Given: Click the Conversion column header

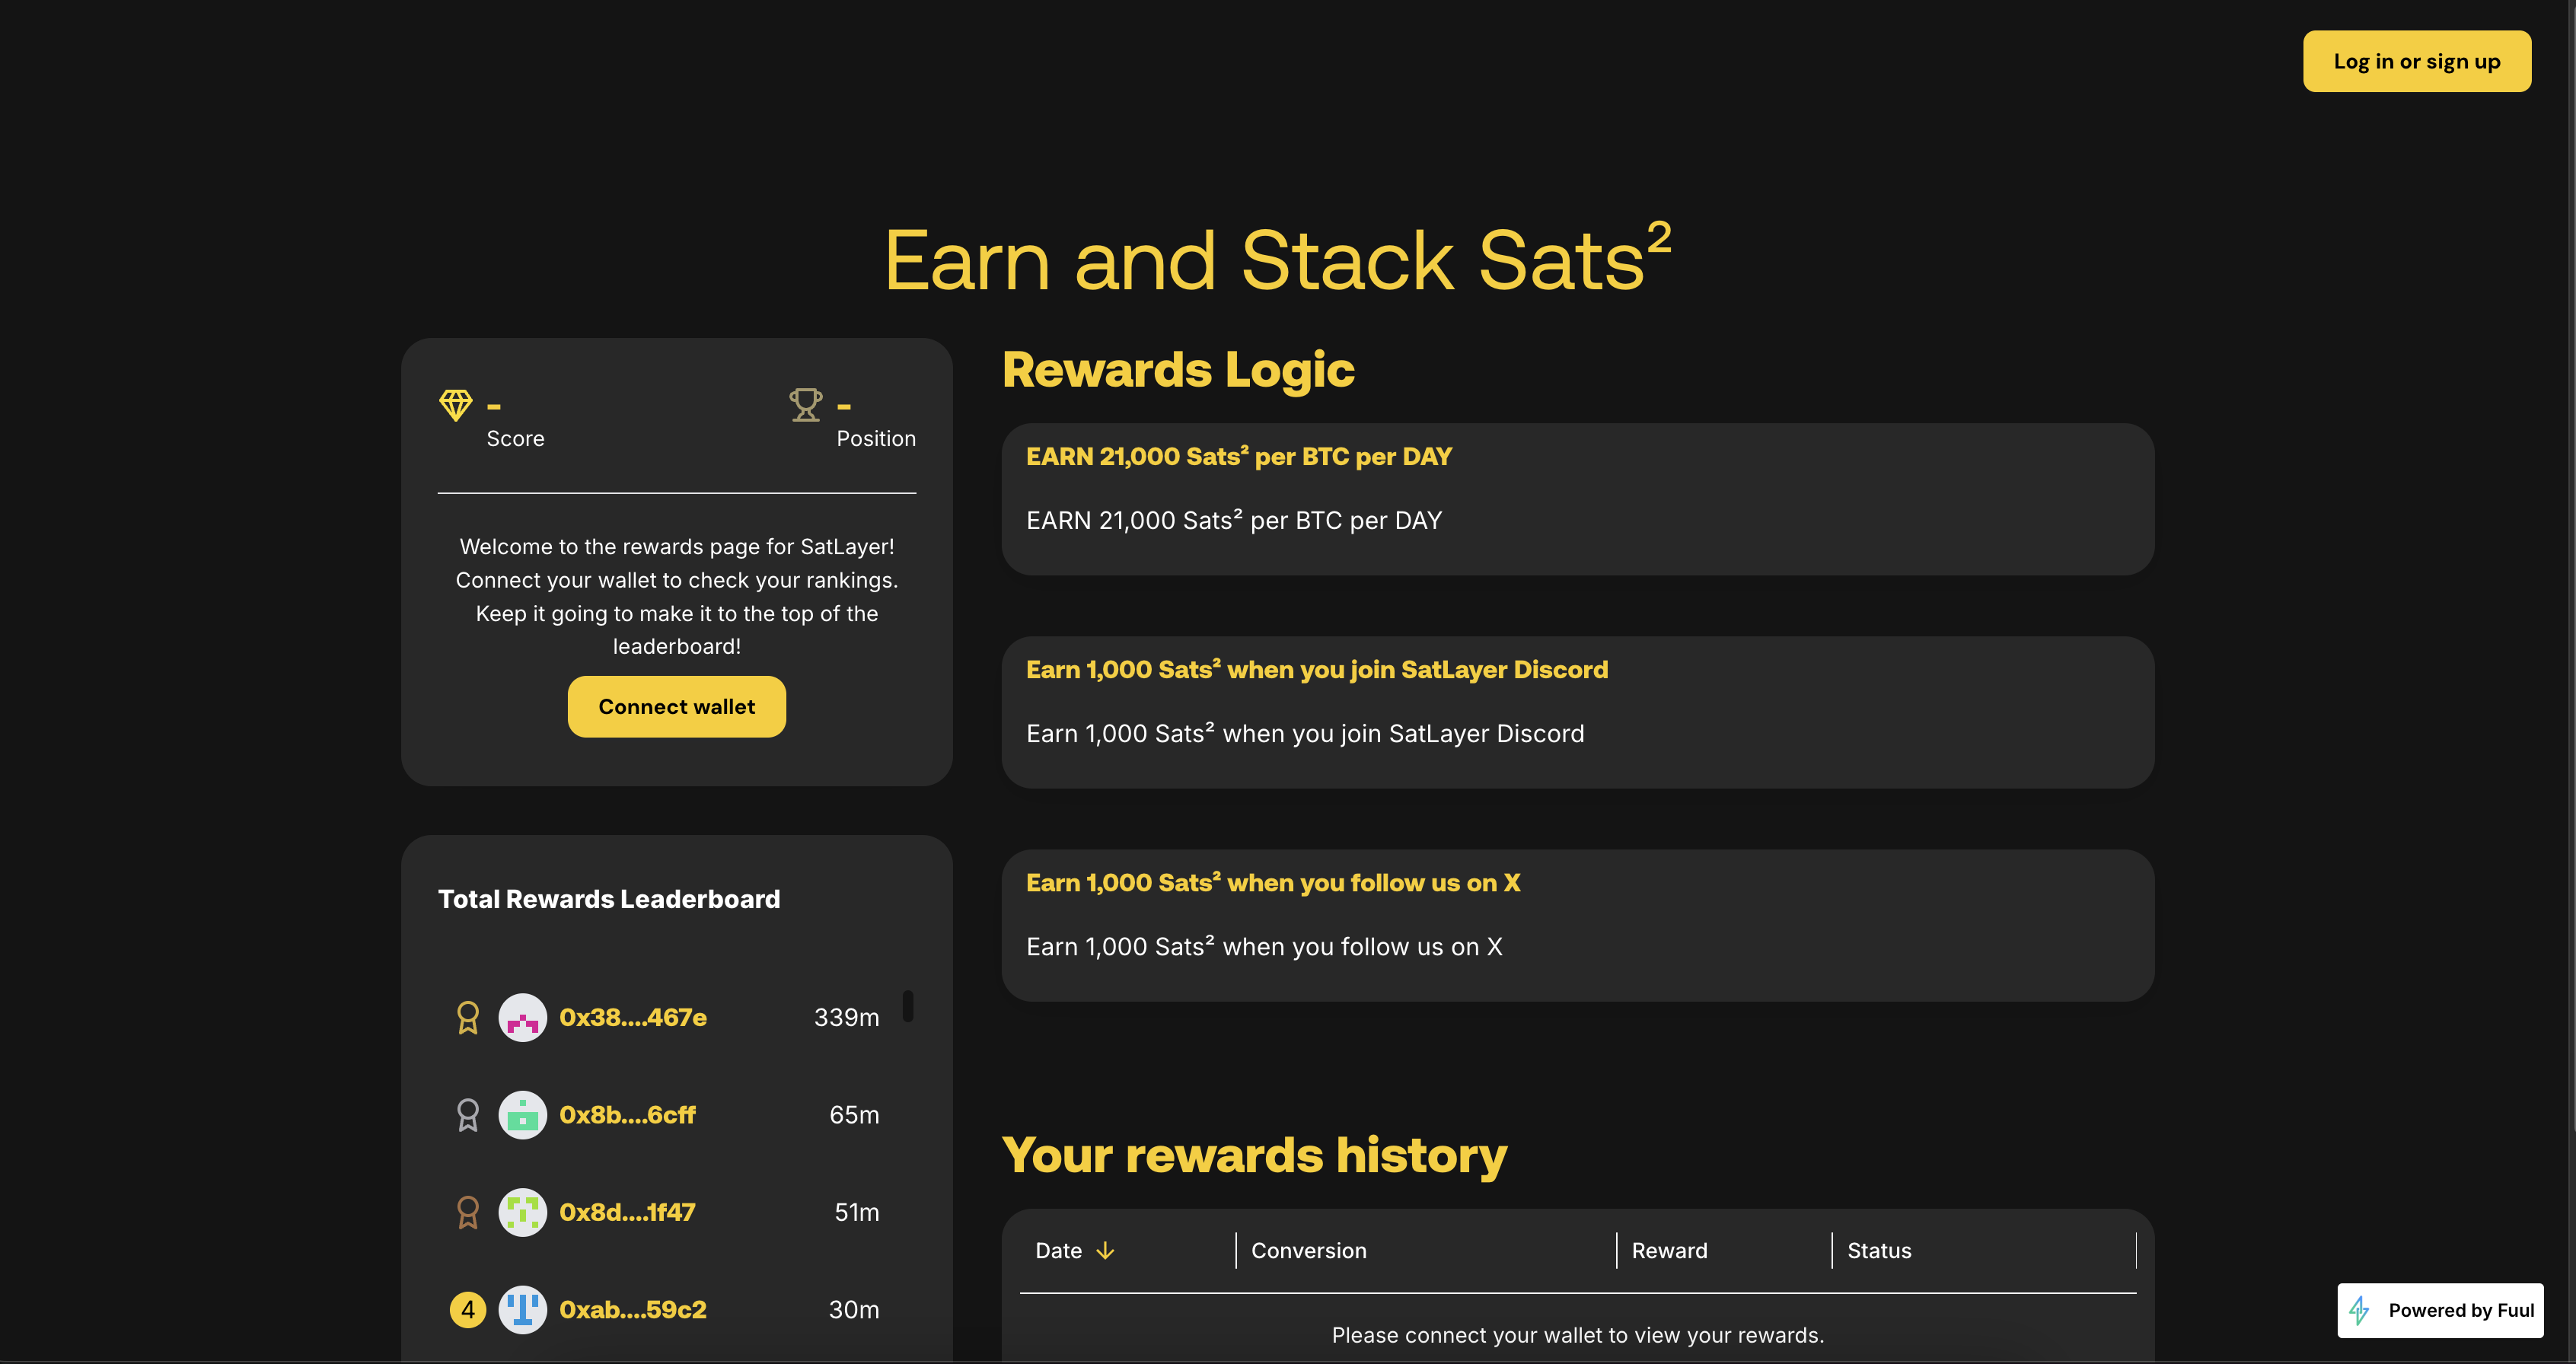Looking at the screenshot, I should click(1308, 1251).
